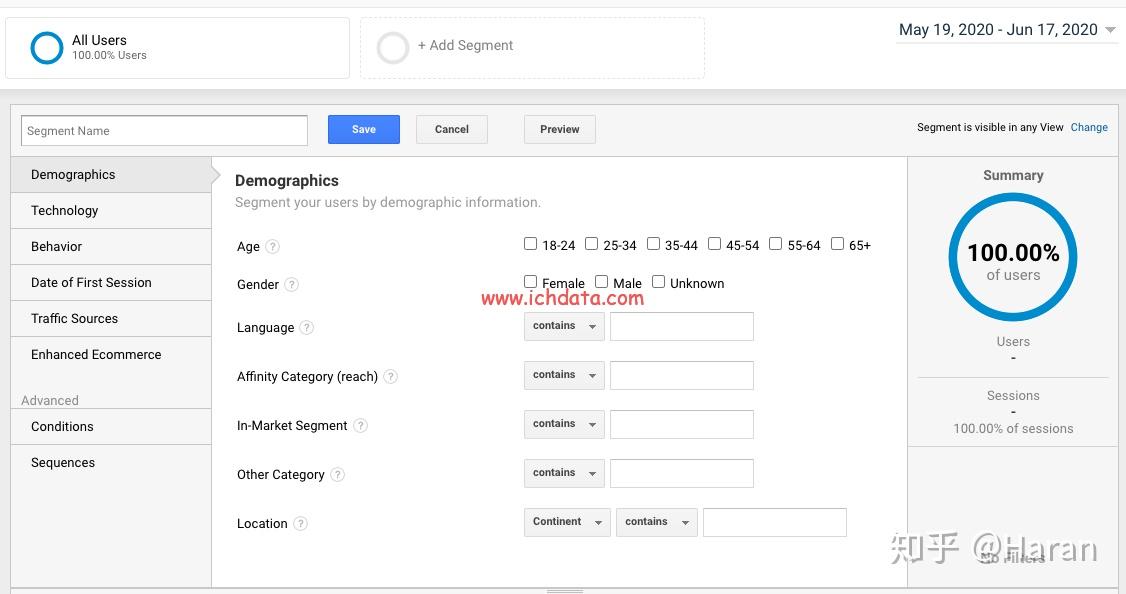Open the Language help question mark
The height and width of the screenshot is (594, 1126).
coord(307,327)
